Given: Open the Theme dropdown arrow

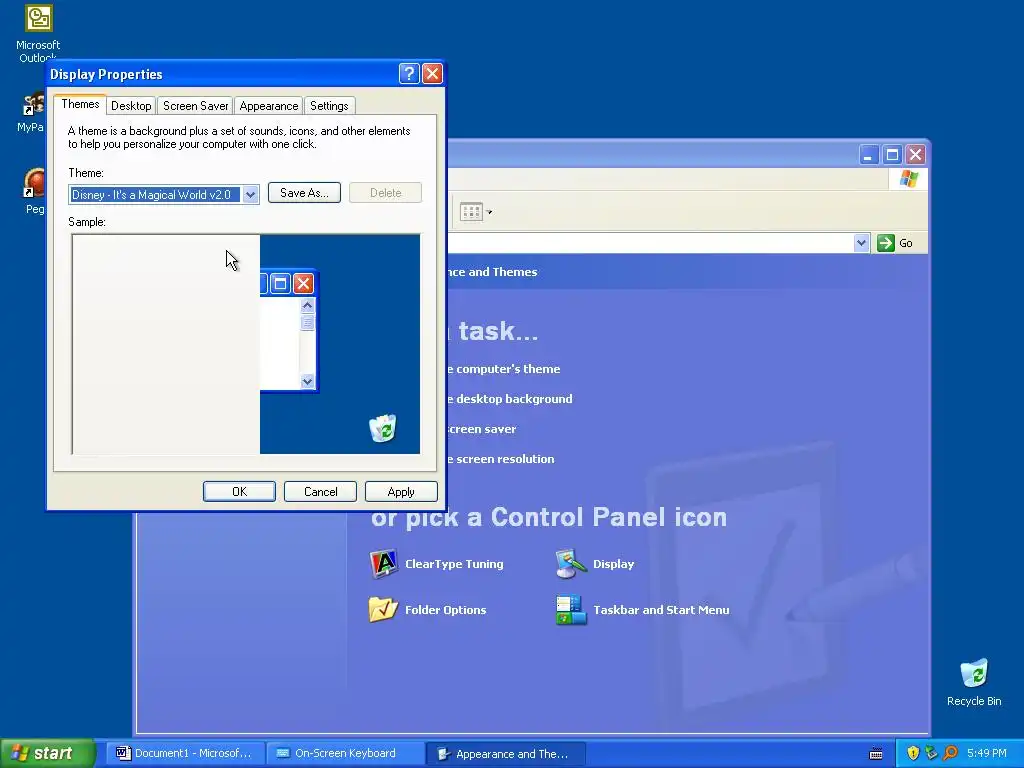Looking at the screenshot, I should point(250,195).
